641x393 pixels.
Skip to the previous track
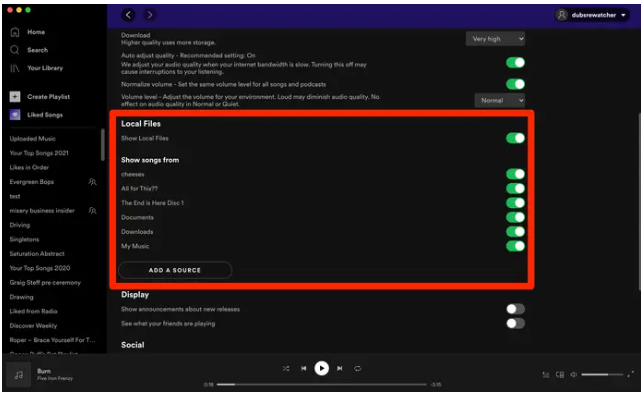[x=304, y=368]
